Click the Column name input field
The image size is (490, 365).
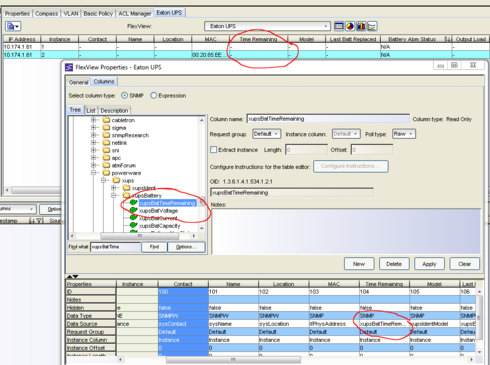[x=328, y=119]
